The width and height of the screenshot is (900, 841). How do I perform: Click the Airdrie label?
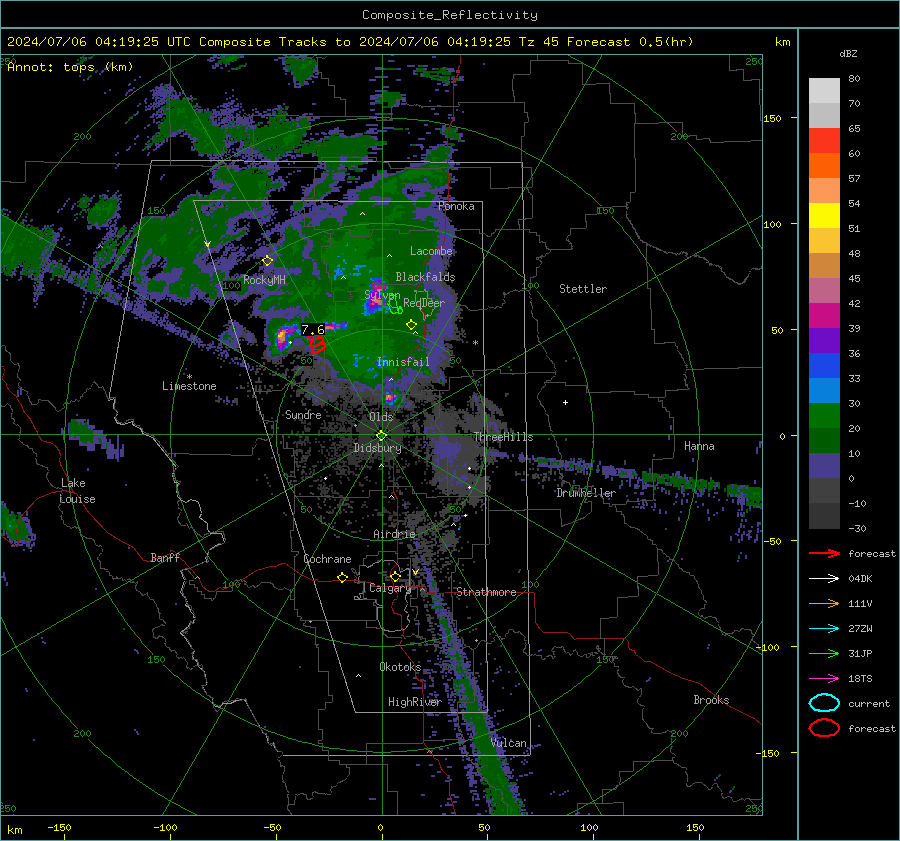(x=394, y=534)
